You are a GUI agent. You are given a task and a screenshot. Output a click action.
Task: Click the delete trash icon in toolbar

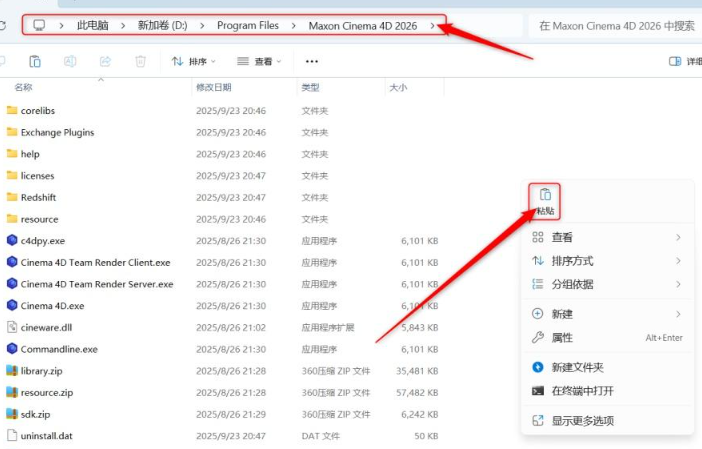point(141,61)
